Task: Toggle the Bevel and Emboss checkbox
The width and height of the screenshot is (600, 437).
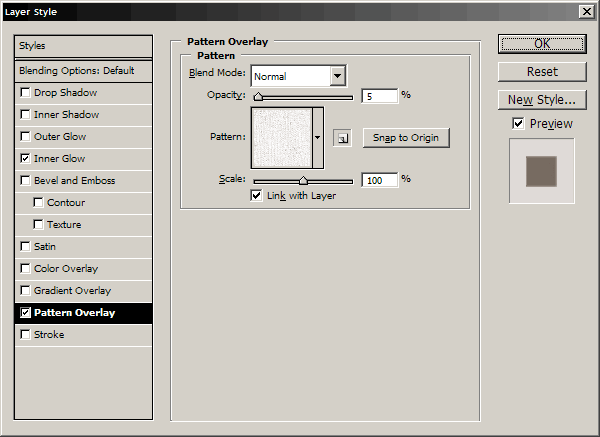Action: point(25,181)
